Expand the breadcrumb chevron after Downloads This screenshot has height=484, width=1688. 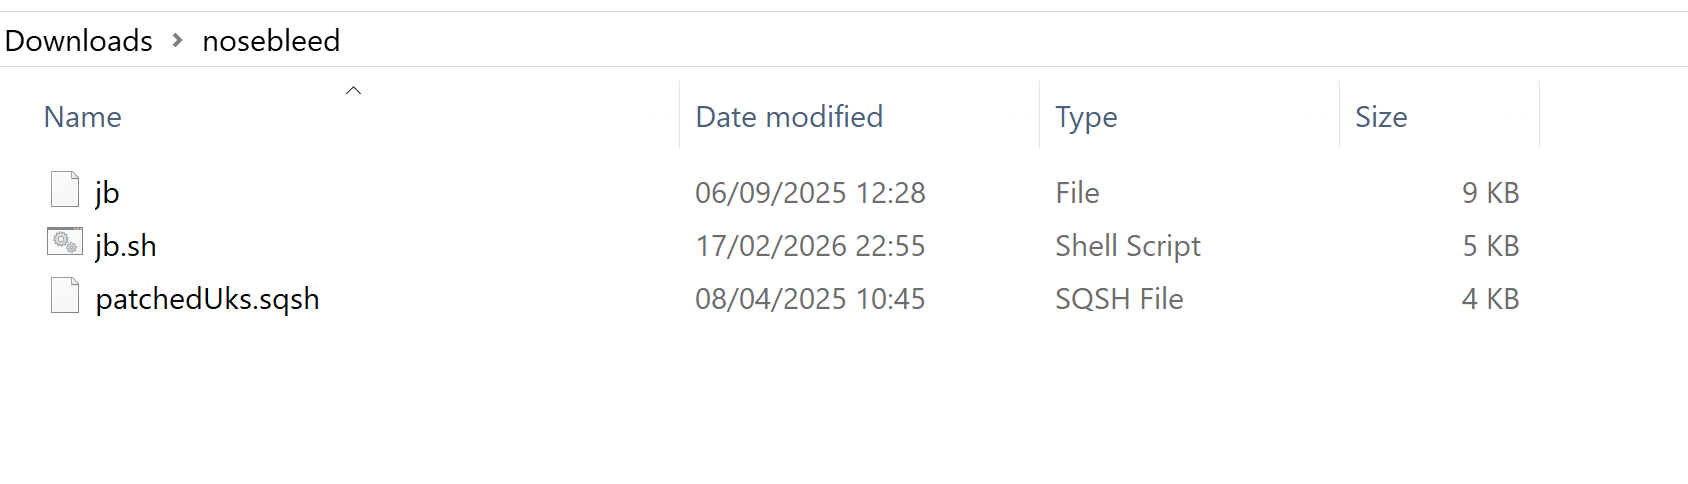pos(178,40)
